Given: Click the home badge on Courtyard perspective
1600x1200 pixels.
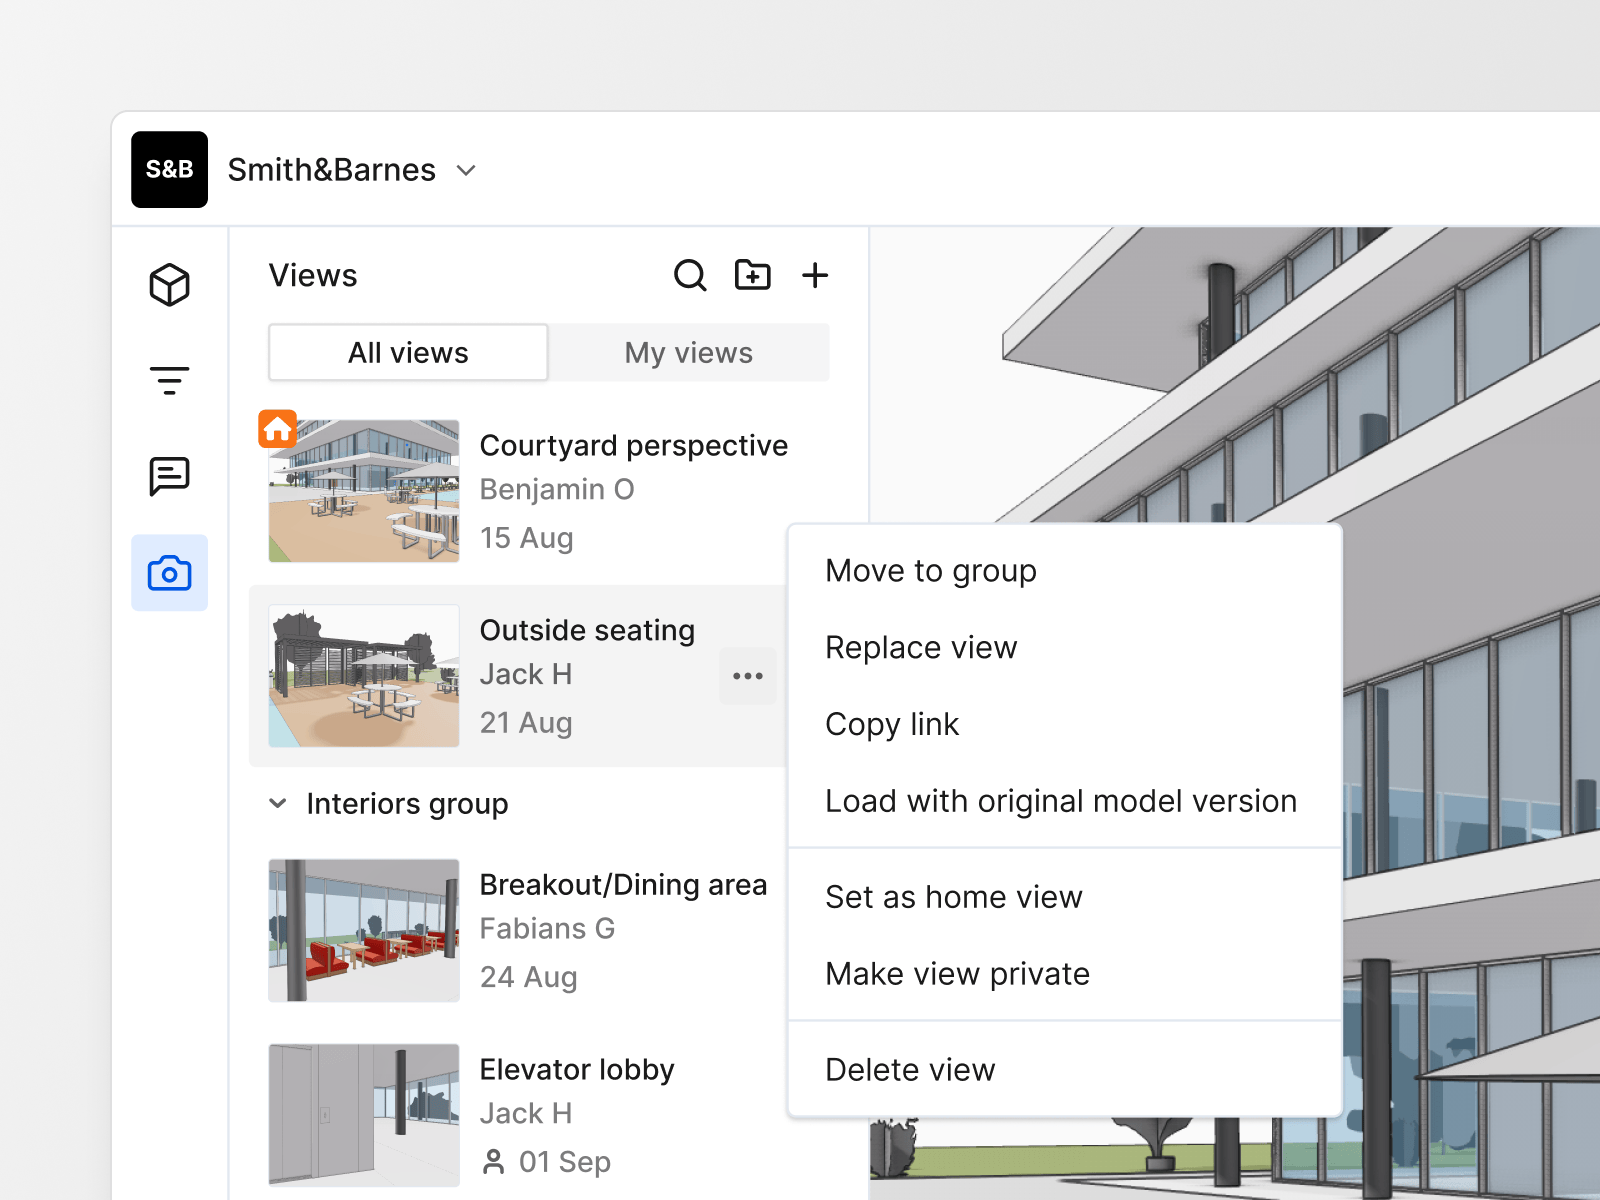Looking at the screenshot, I should point(278,428).
